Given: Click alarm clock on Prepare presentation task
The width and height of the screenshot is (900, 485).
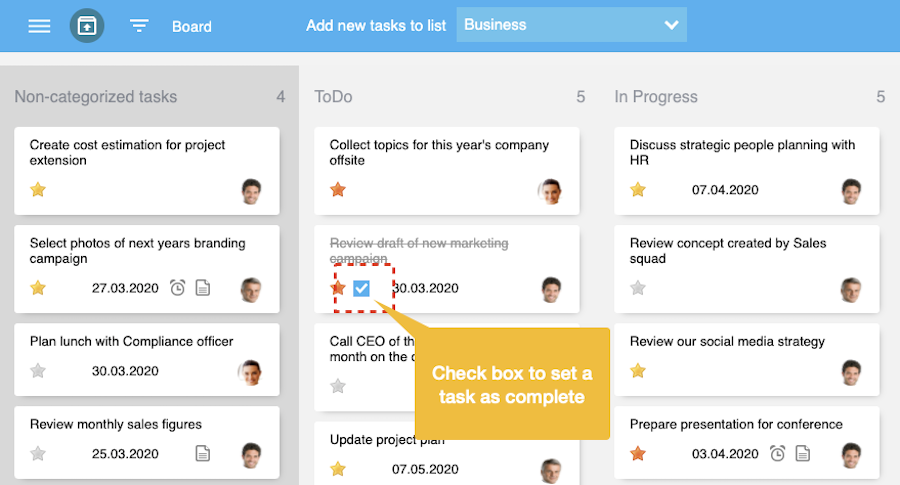Looking at the screenshot, I should pyautogui.click(x=778, y=454).
